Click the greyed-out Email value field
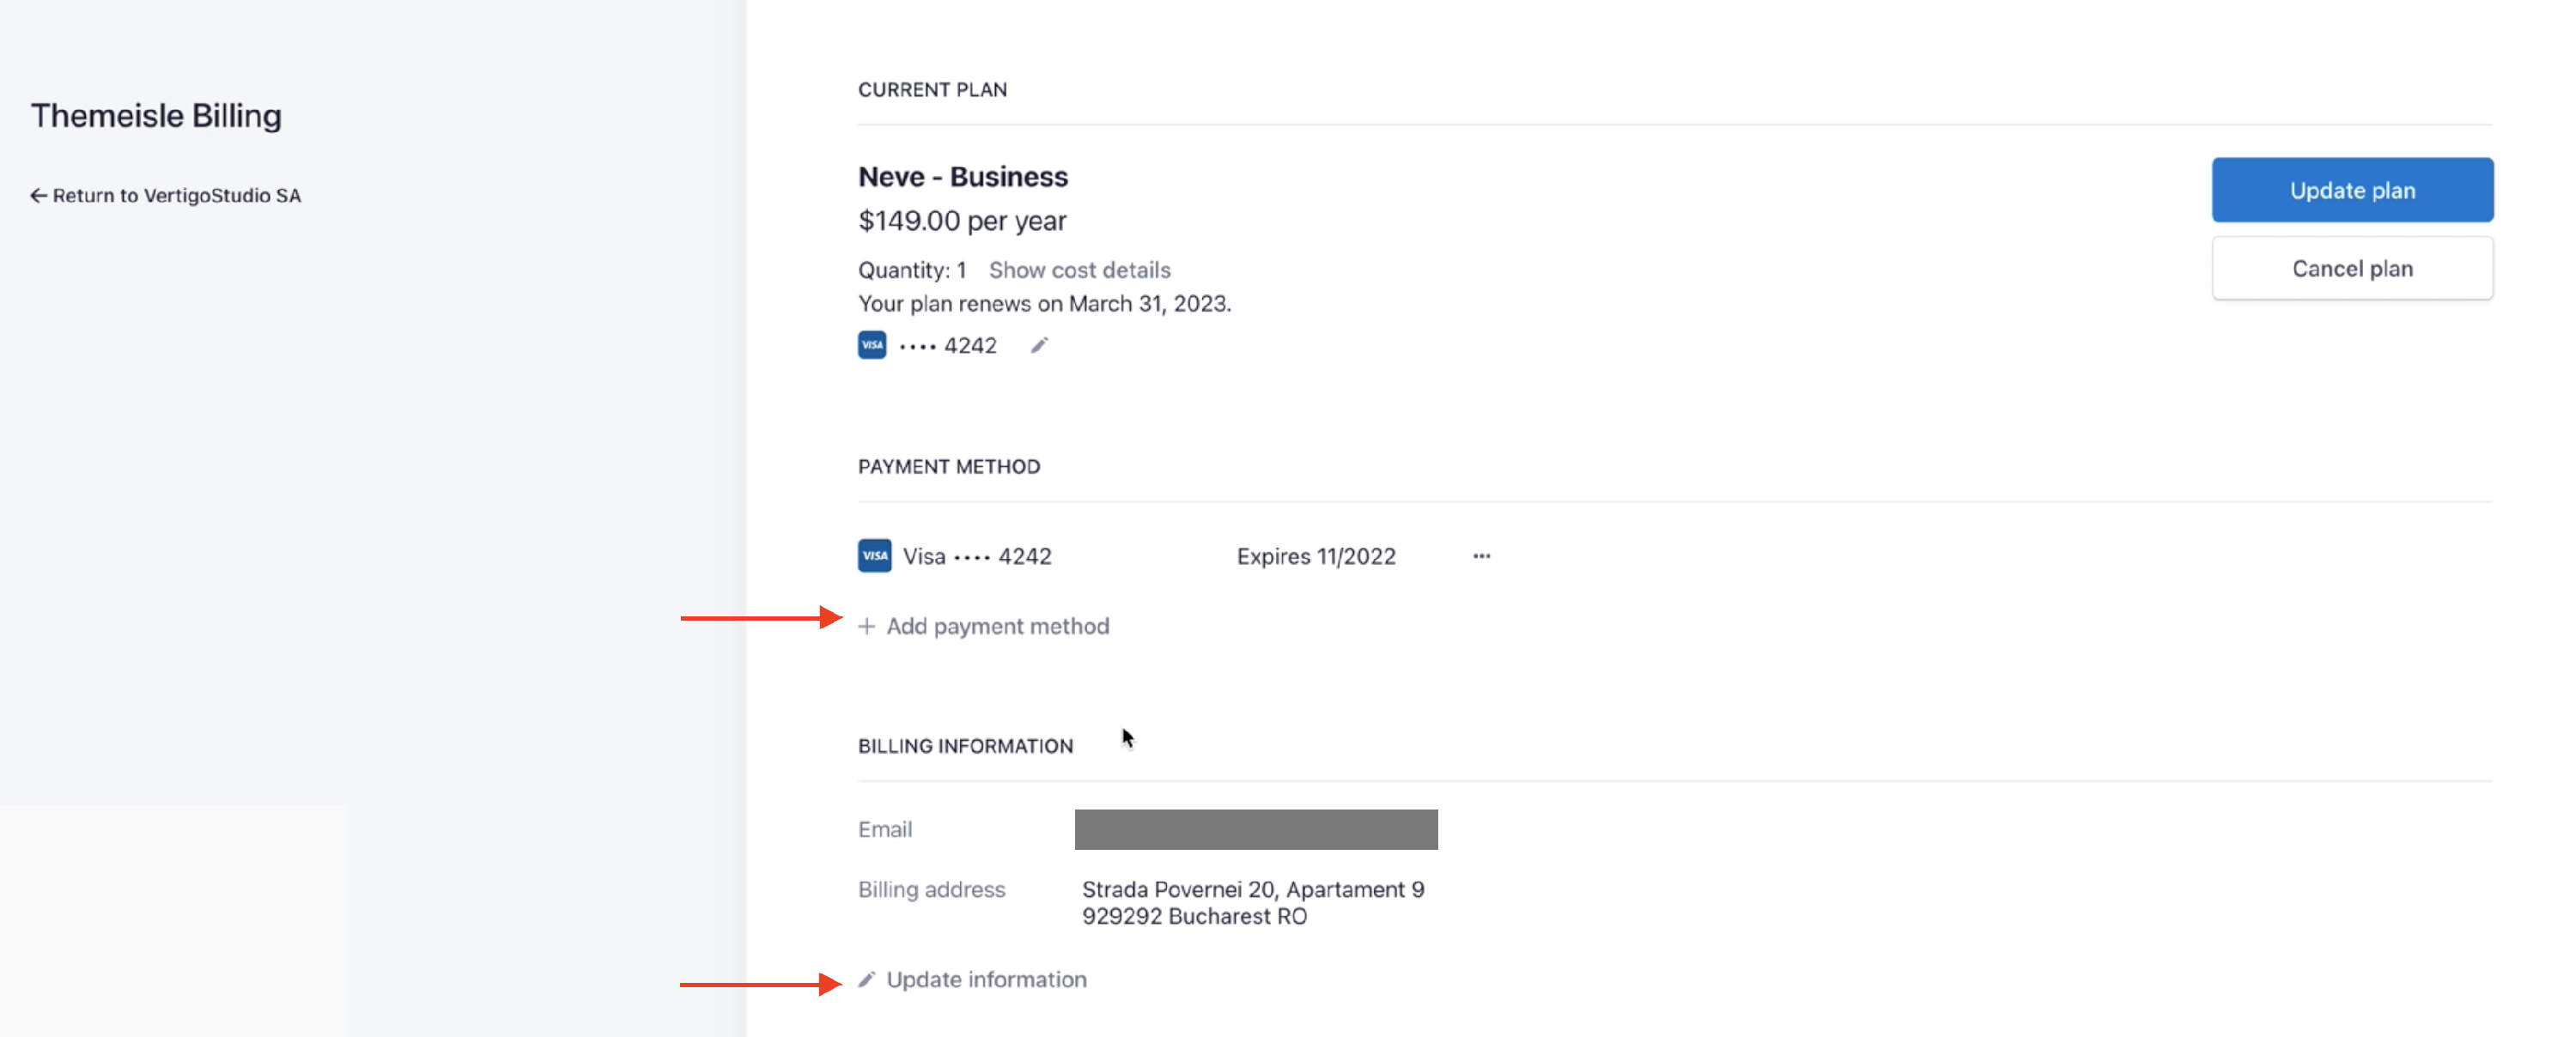Screen dimensions: 2576x1037 click(x=1255, y=830)
